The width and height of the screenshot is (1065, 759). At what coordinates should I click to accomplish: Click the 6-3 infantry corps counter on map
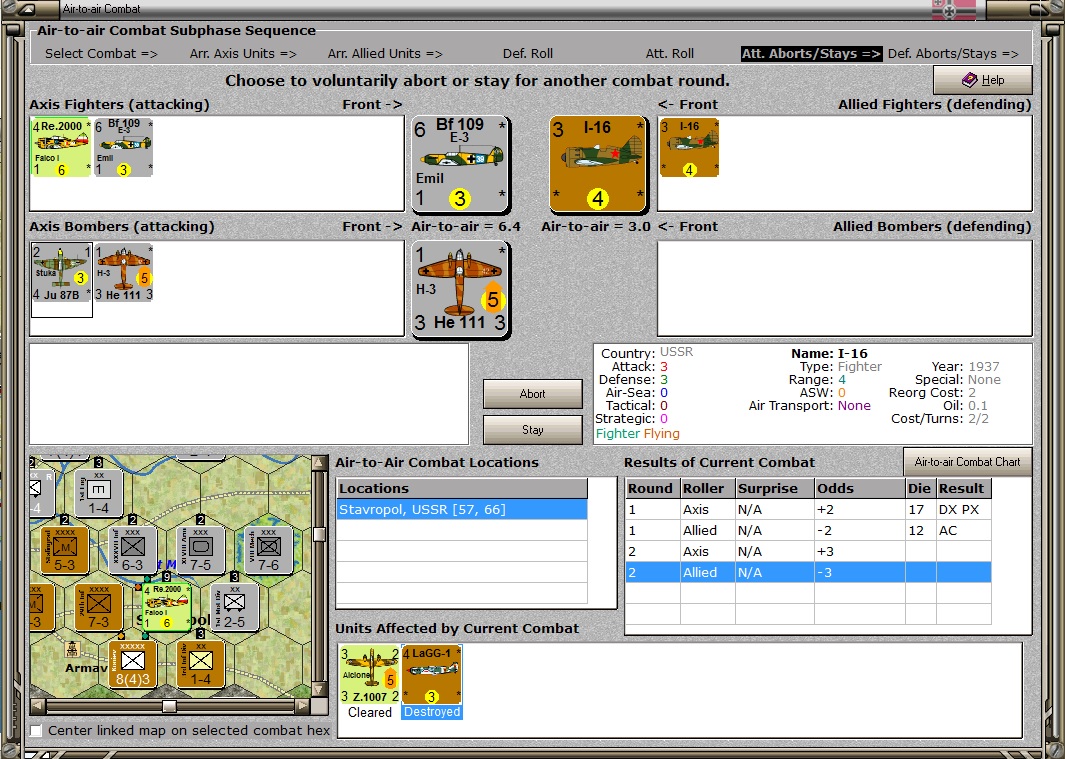(x=132, y=550)
